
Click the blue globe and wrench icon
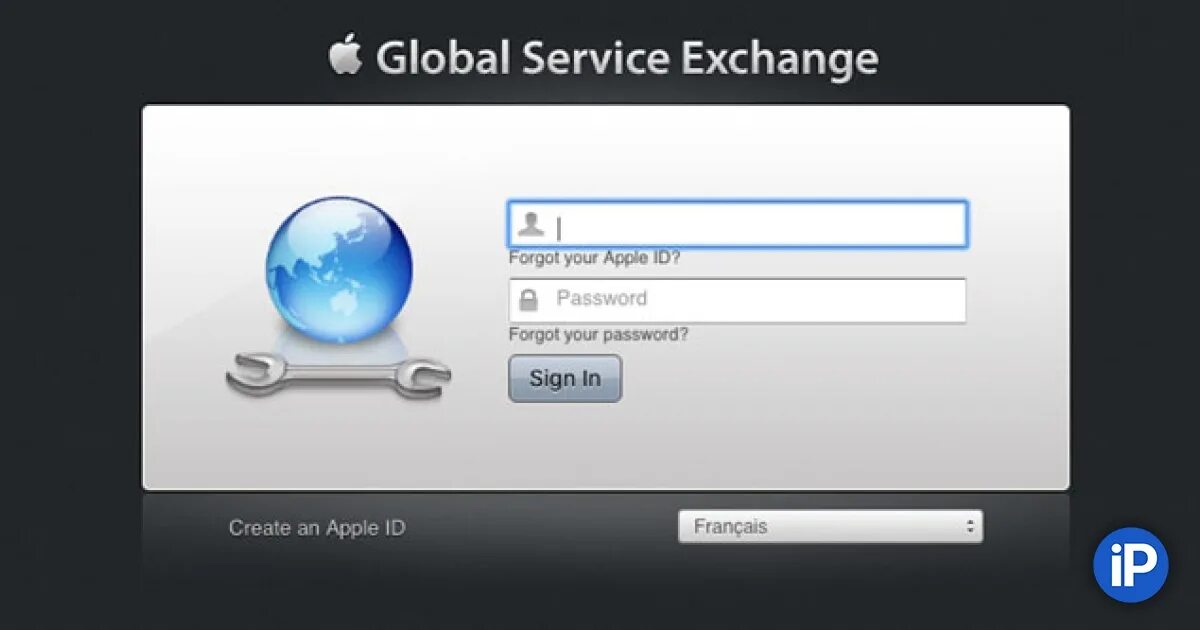(338, 298)
